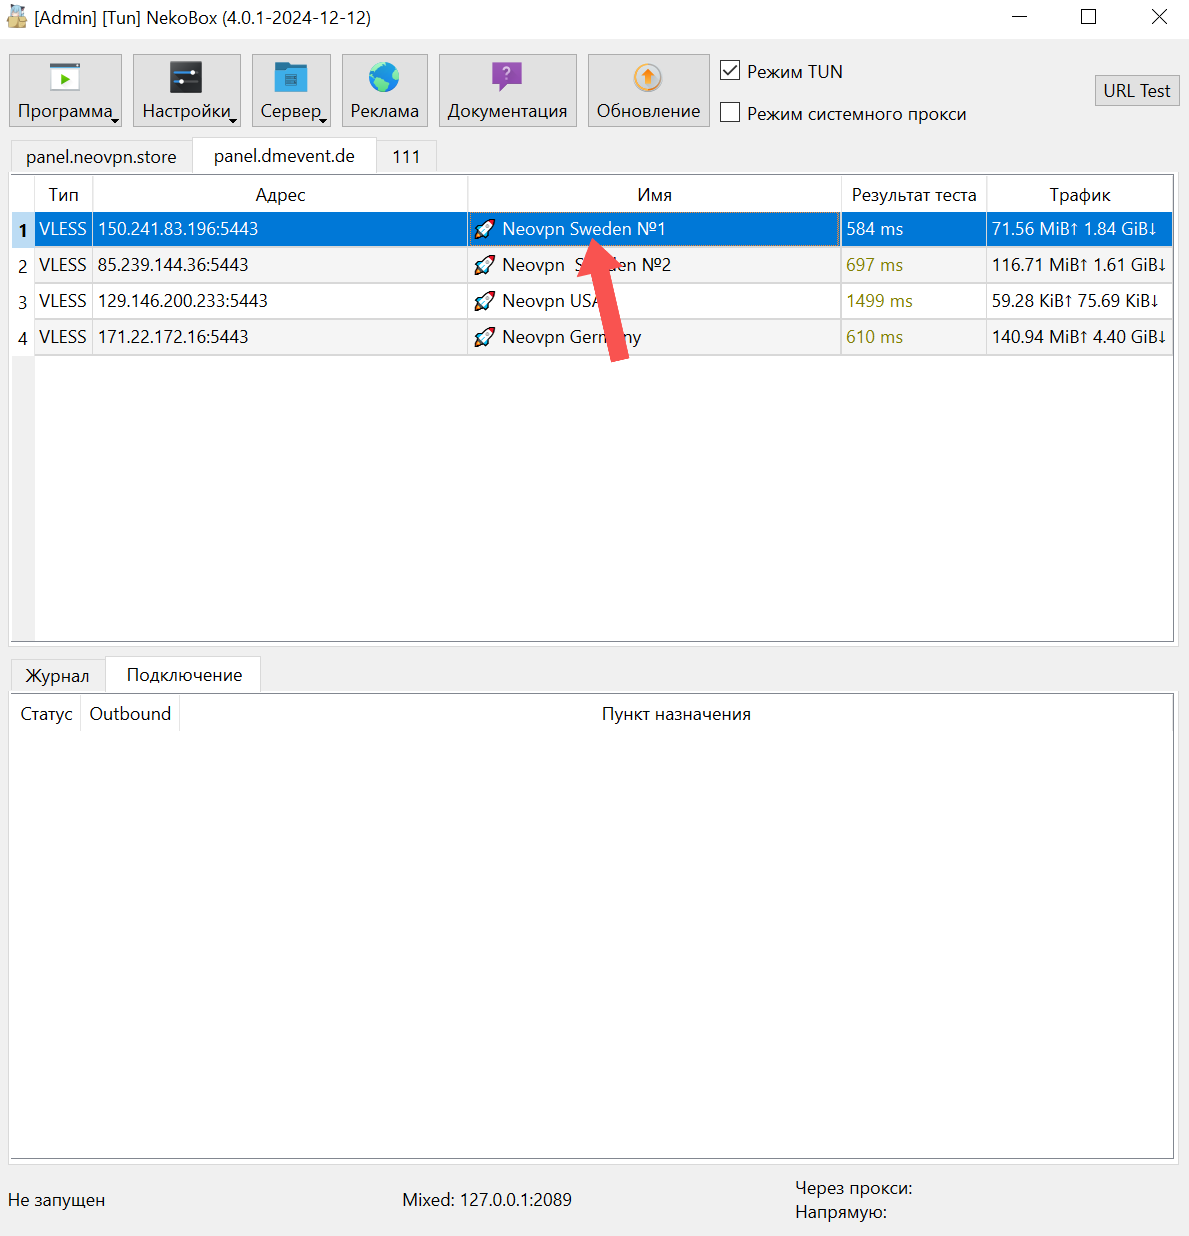Click the Сервер folder icon
This screenshot has width=1189, height=1236.
click(291, 77)
